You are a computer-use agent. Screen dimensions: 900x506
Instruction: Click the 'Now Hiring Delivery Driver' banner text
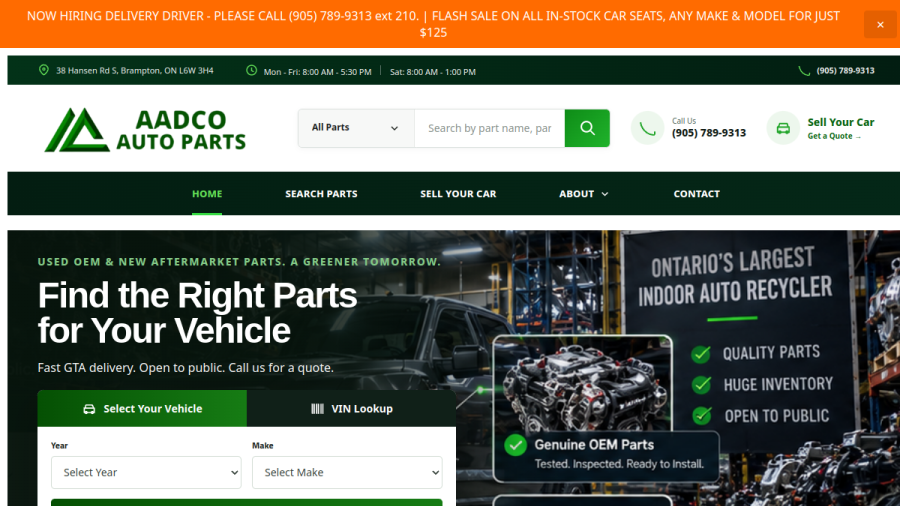point(433,24)
